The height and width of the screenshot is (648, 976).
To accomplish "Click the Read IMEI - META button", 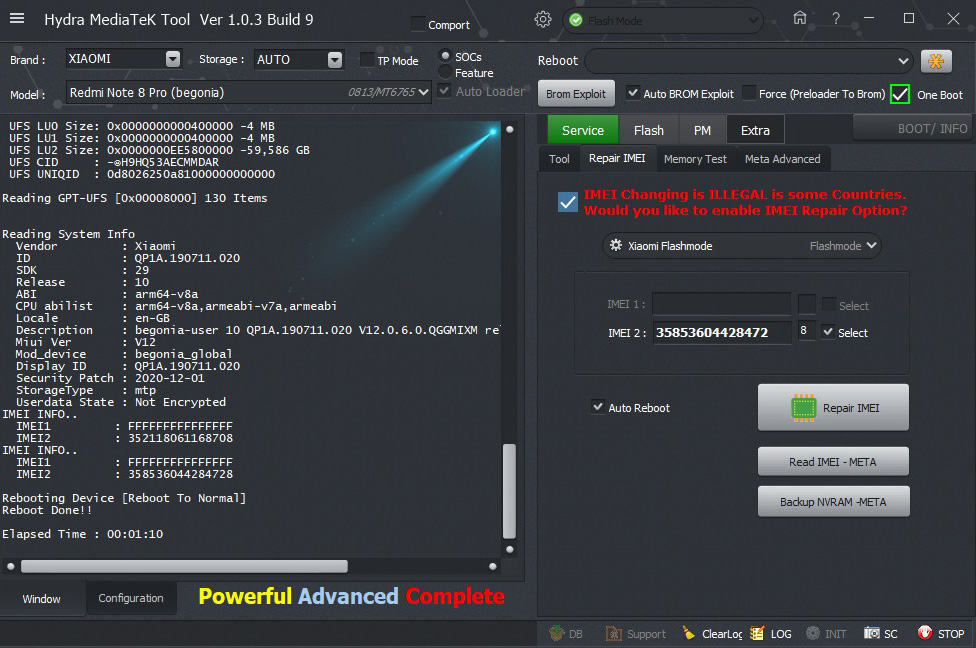I will tap(833, 462).
